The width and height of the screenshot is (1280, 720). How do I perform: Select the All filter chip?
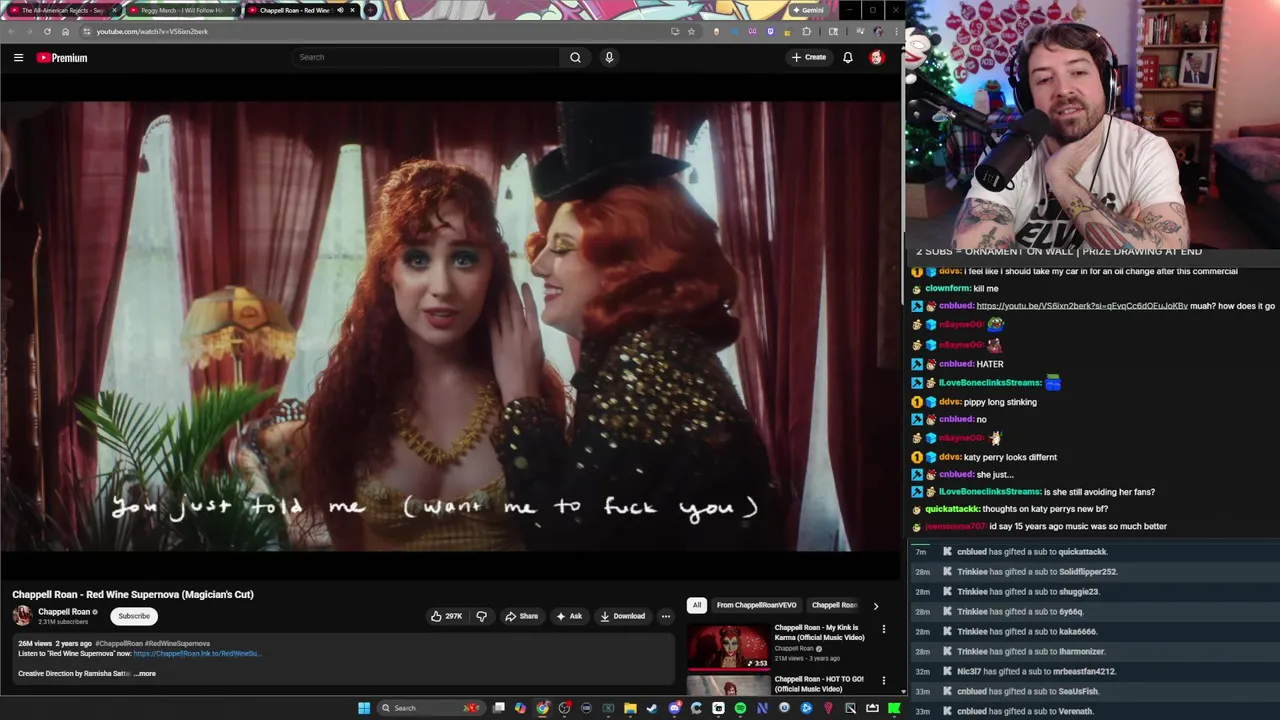pyautogui.click(x=696, y=605)
